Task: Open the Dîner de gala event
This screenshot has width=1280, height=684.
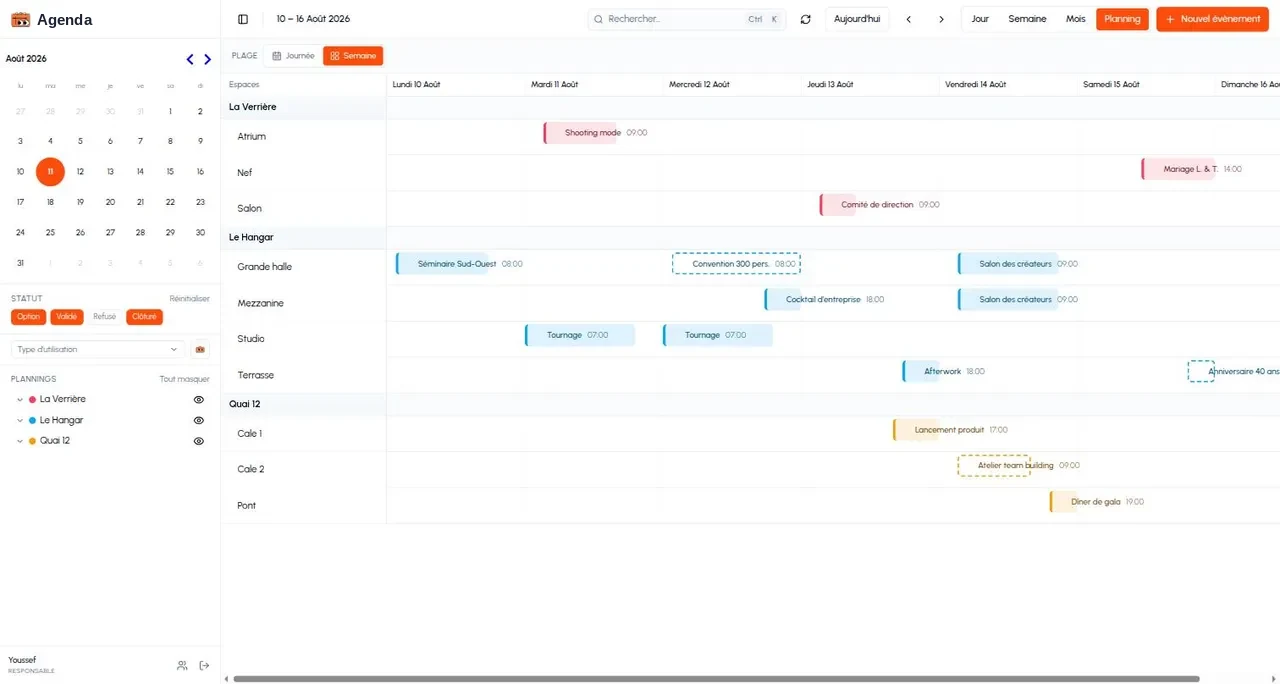Action: [1064, 502]
